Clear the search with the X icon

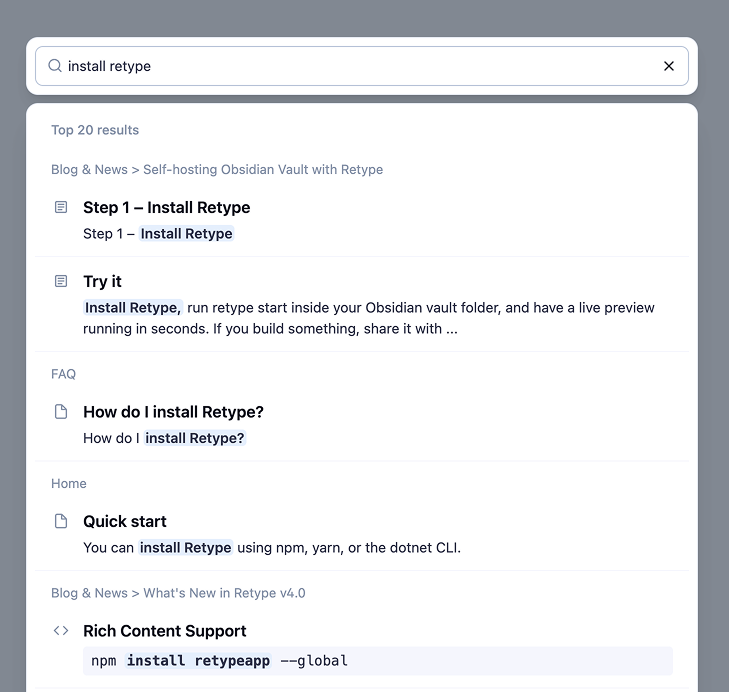(x=669, y=66)
